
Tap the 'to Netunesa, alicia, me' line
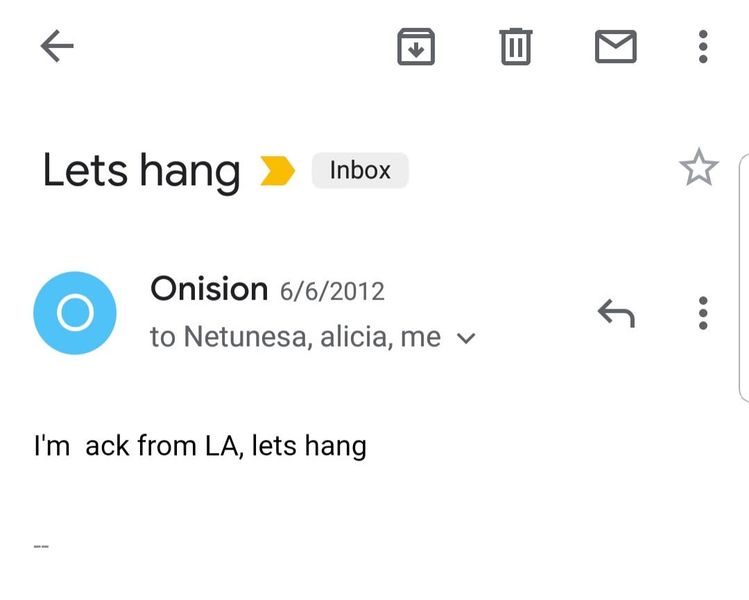[295, 338]
